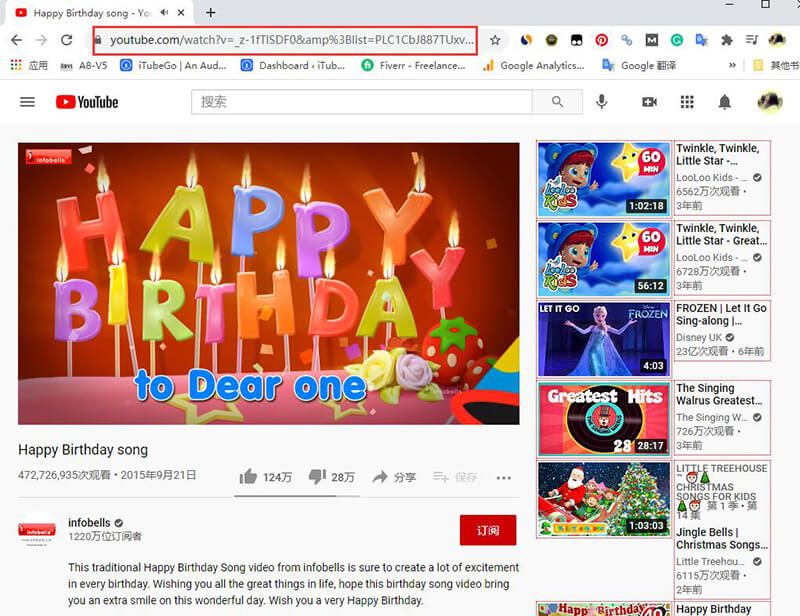Open the create video camera icon
800x616 pixels.
[649, 102]
